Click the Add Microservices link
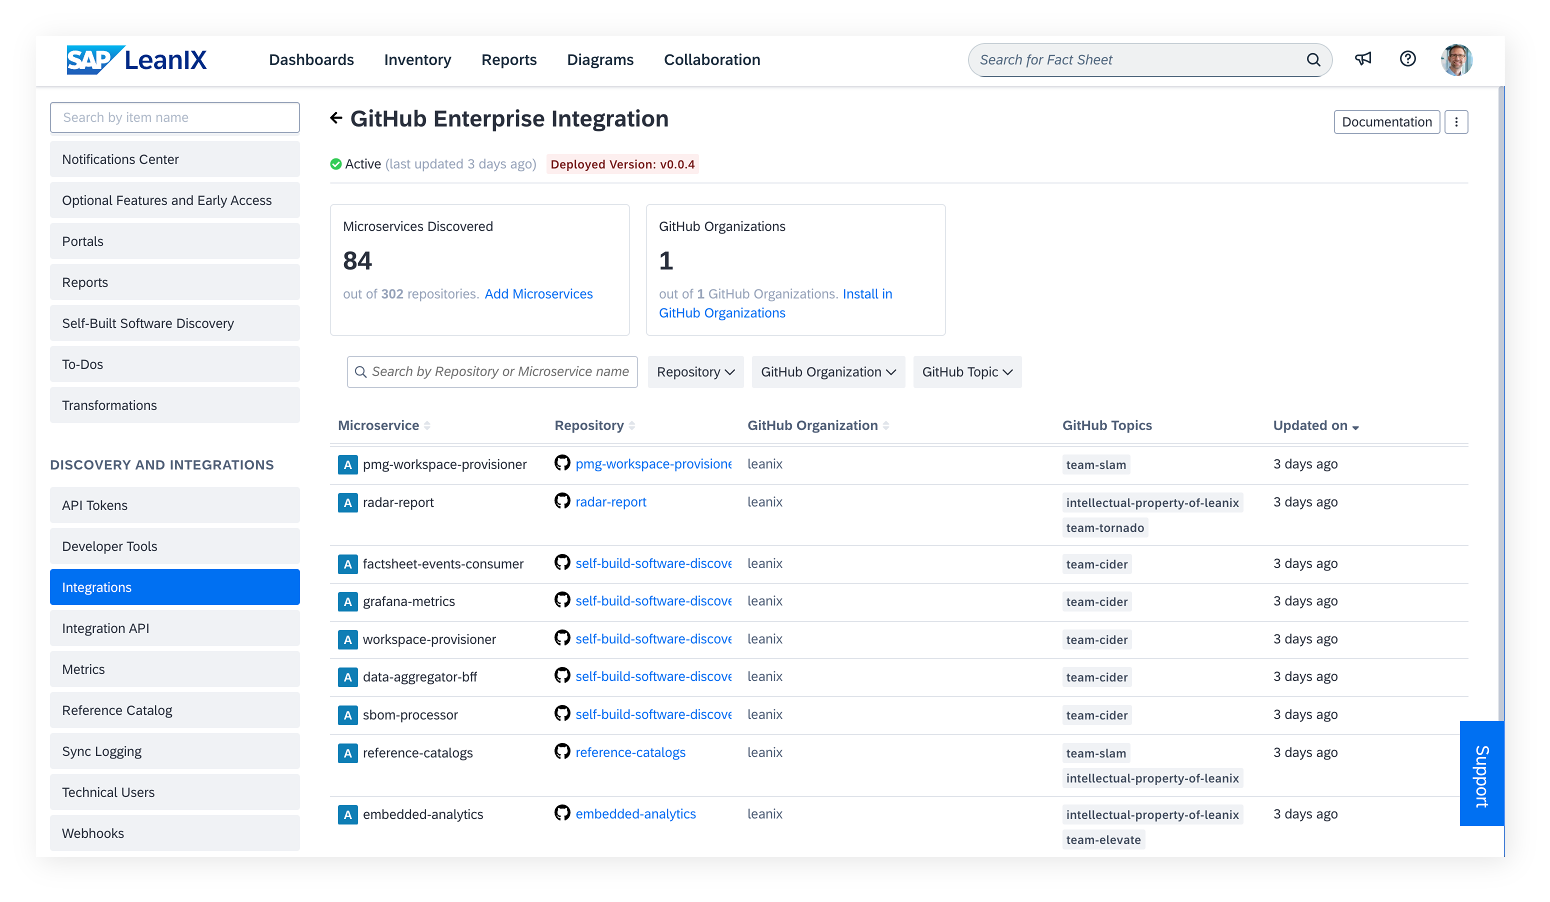The image size is (1550, 902). [539, 294]
